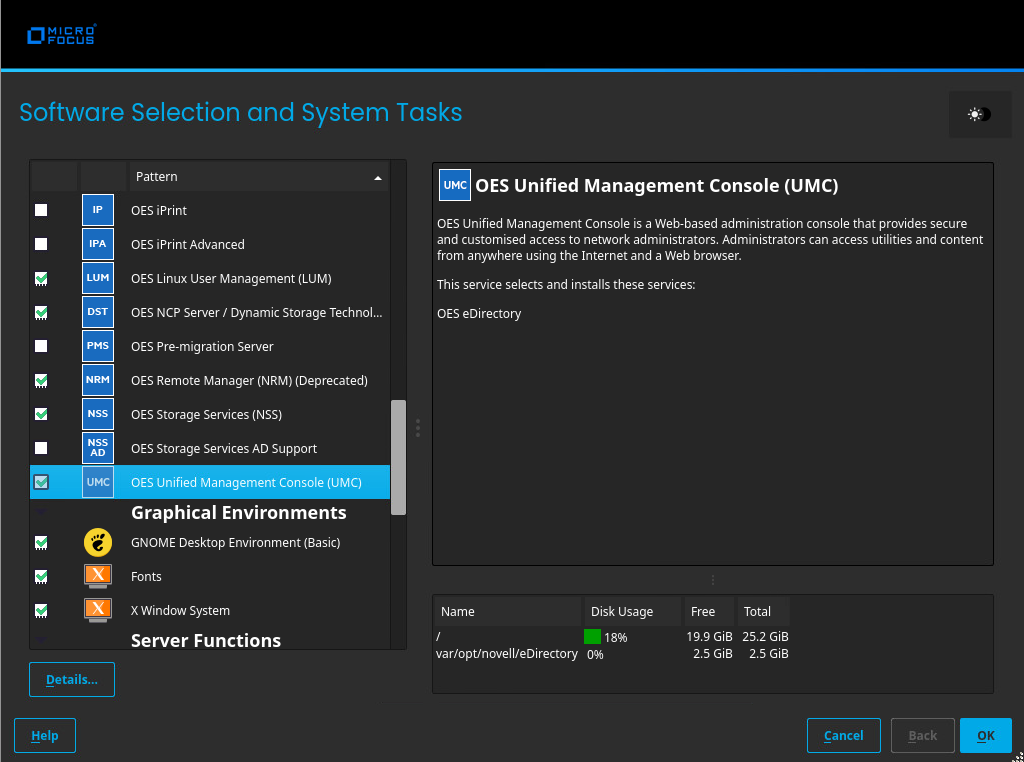The width and height of the screenshot is (1024, 762).
Task: Collapse the Graphical Environments group
Action: point(41,512)
